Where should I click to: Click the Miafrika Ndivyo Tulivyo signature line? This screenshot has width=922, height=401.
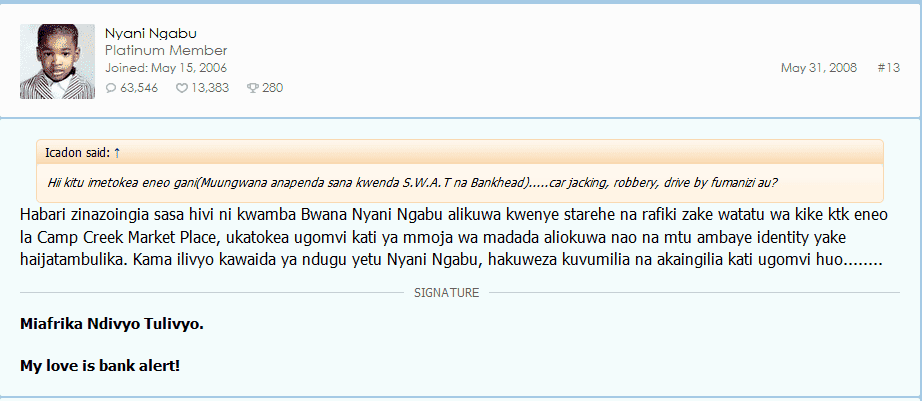point(112,324)
